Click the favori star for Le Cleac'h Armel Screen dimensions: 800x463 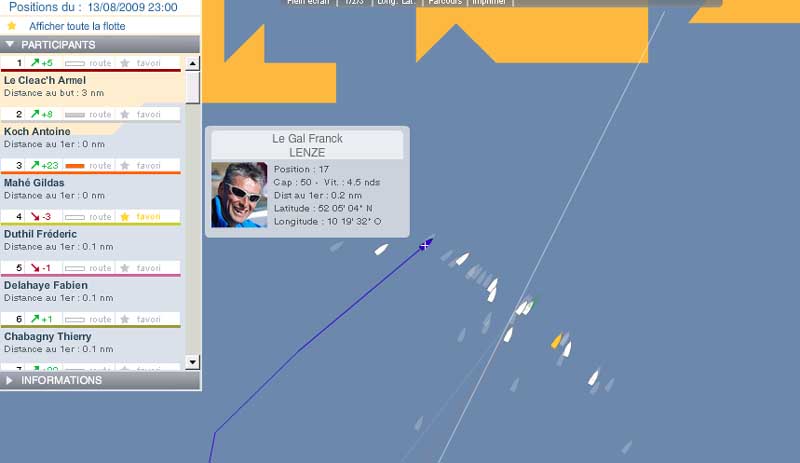tap(124, 63)
